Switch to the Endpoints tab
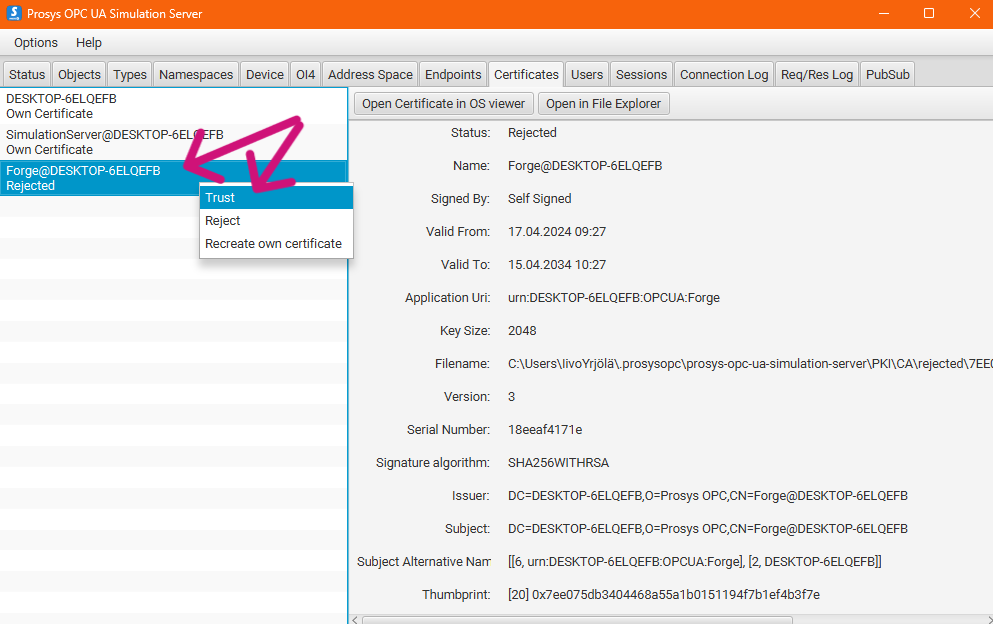 coord(453,75)
